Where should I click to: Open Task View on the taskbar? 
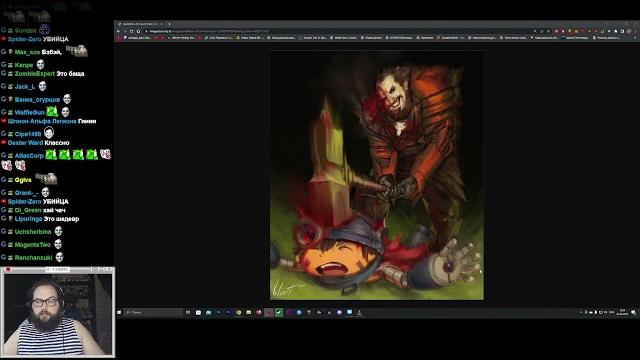coord(188,312)
